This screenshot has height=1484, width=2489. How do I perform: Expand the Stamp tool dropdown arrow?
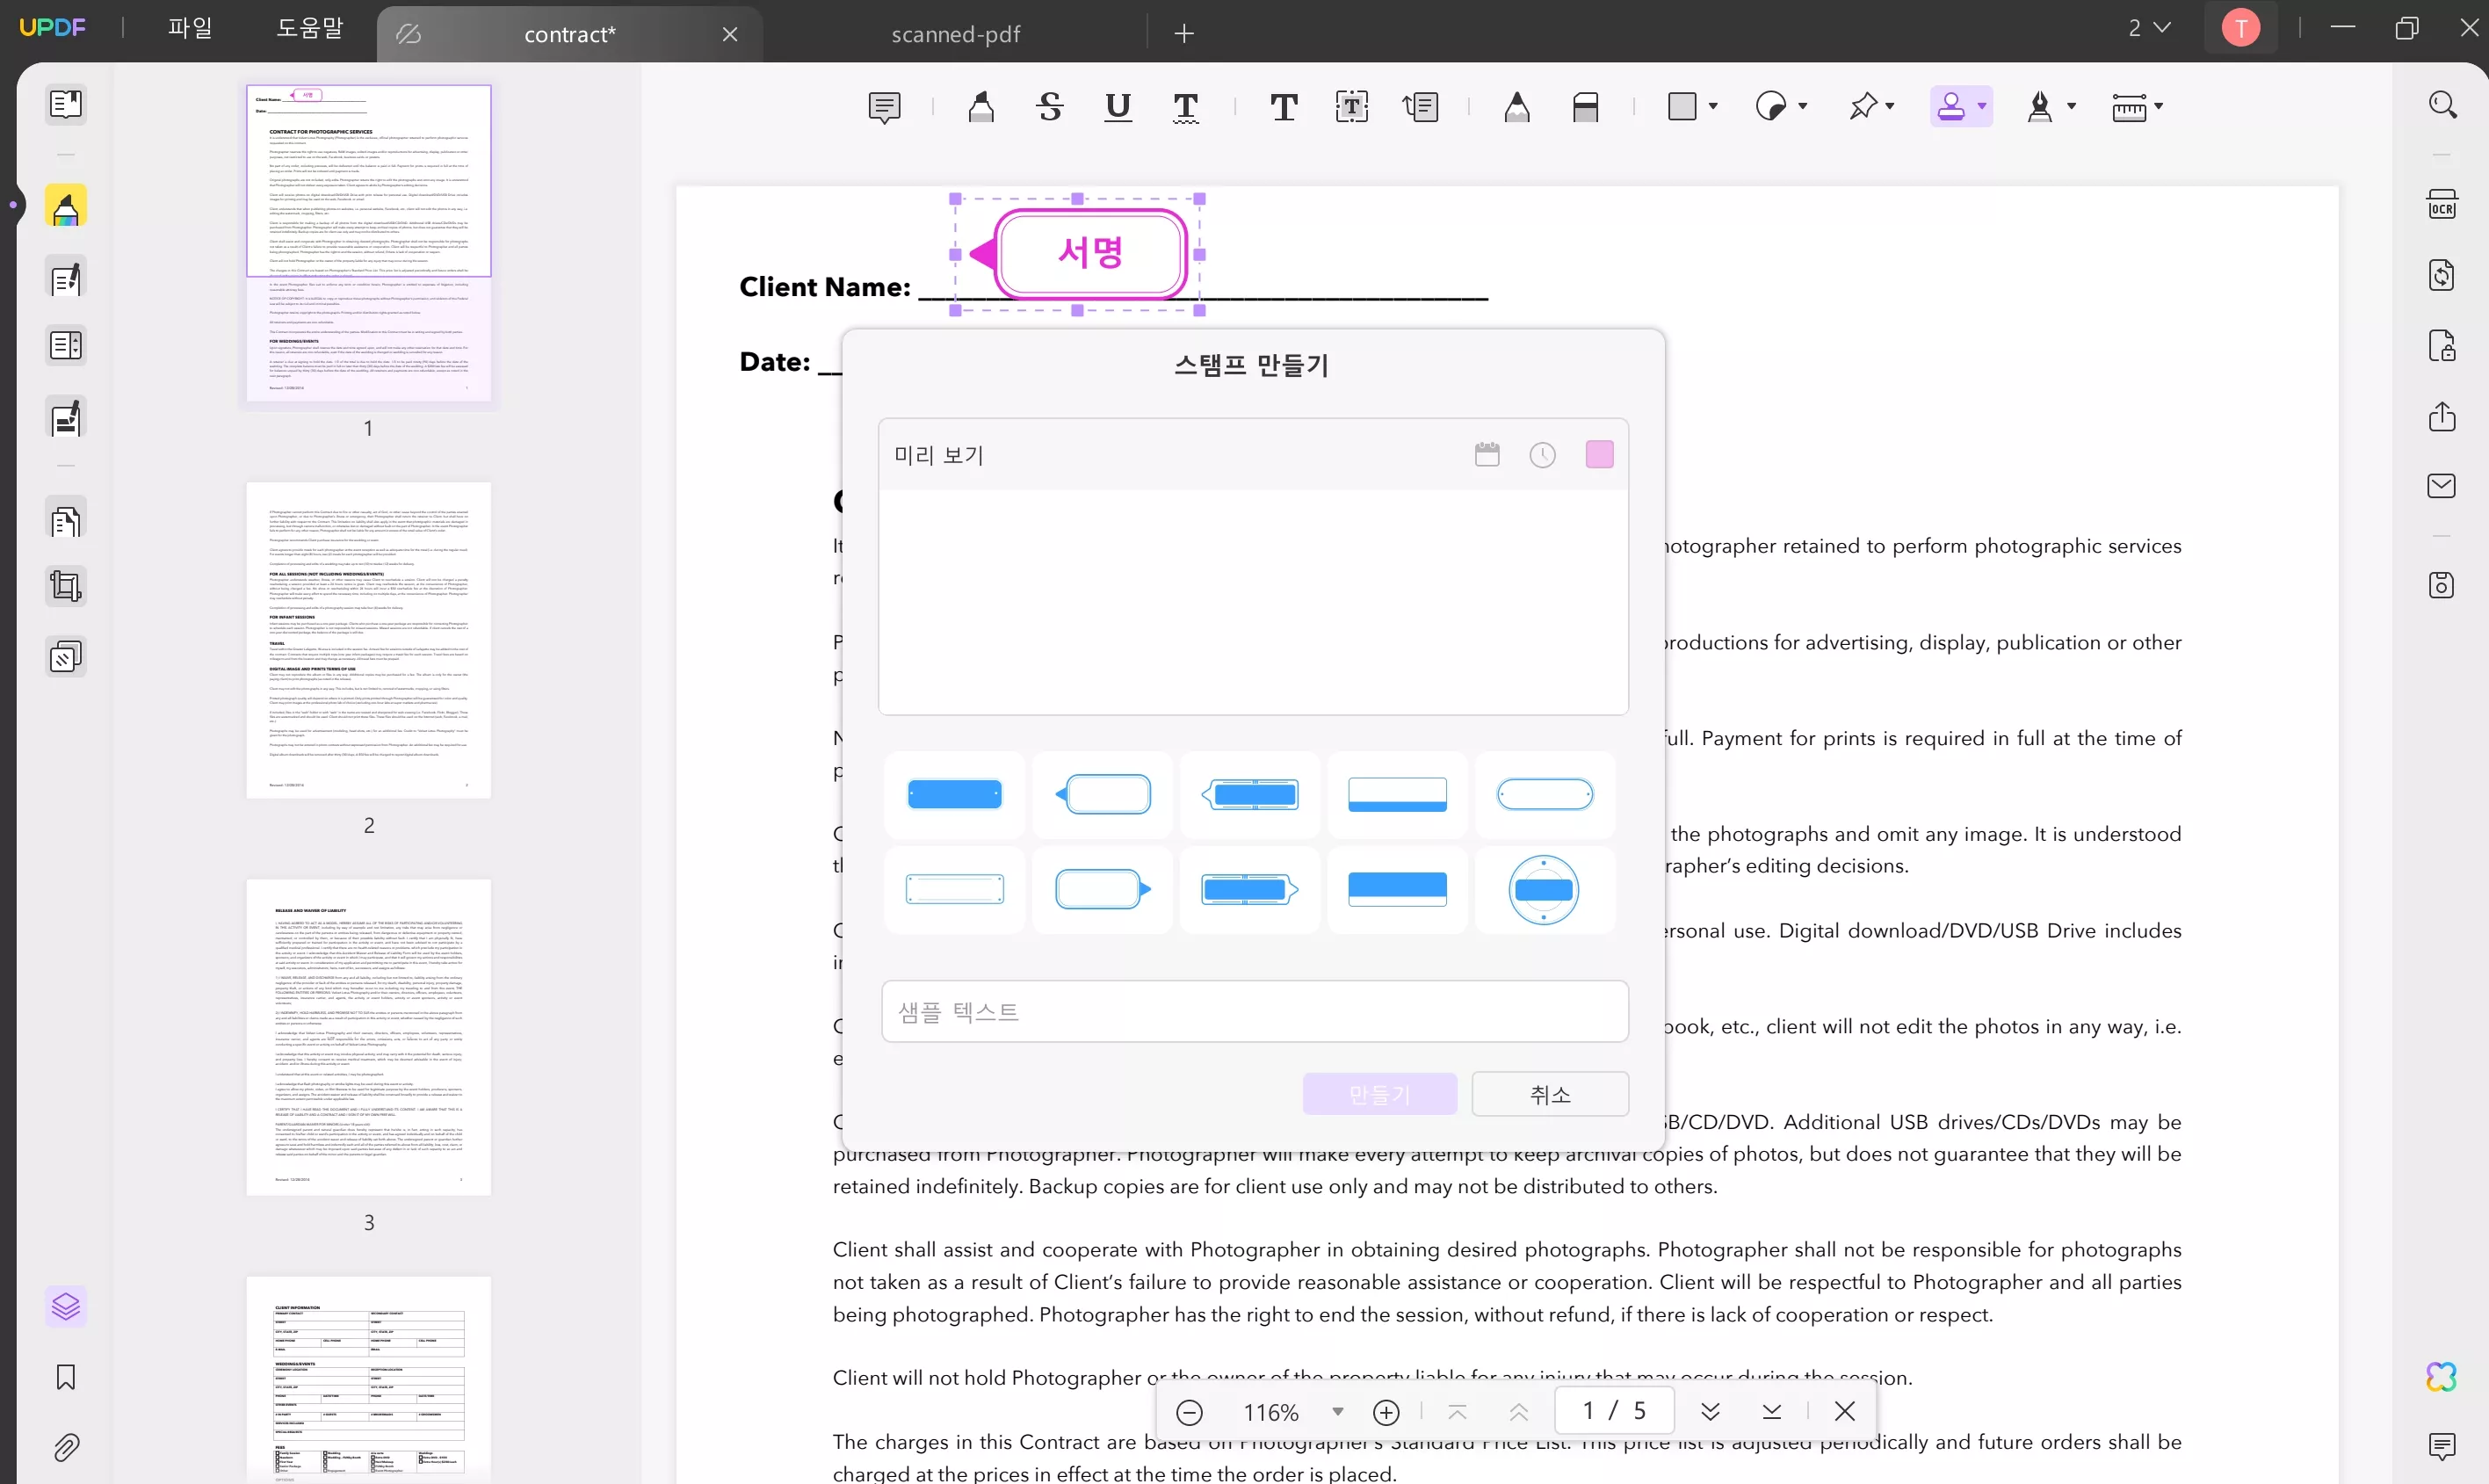click(1982, 106)
